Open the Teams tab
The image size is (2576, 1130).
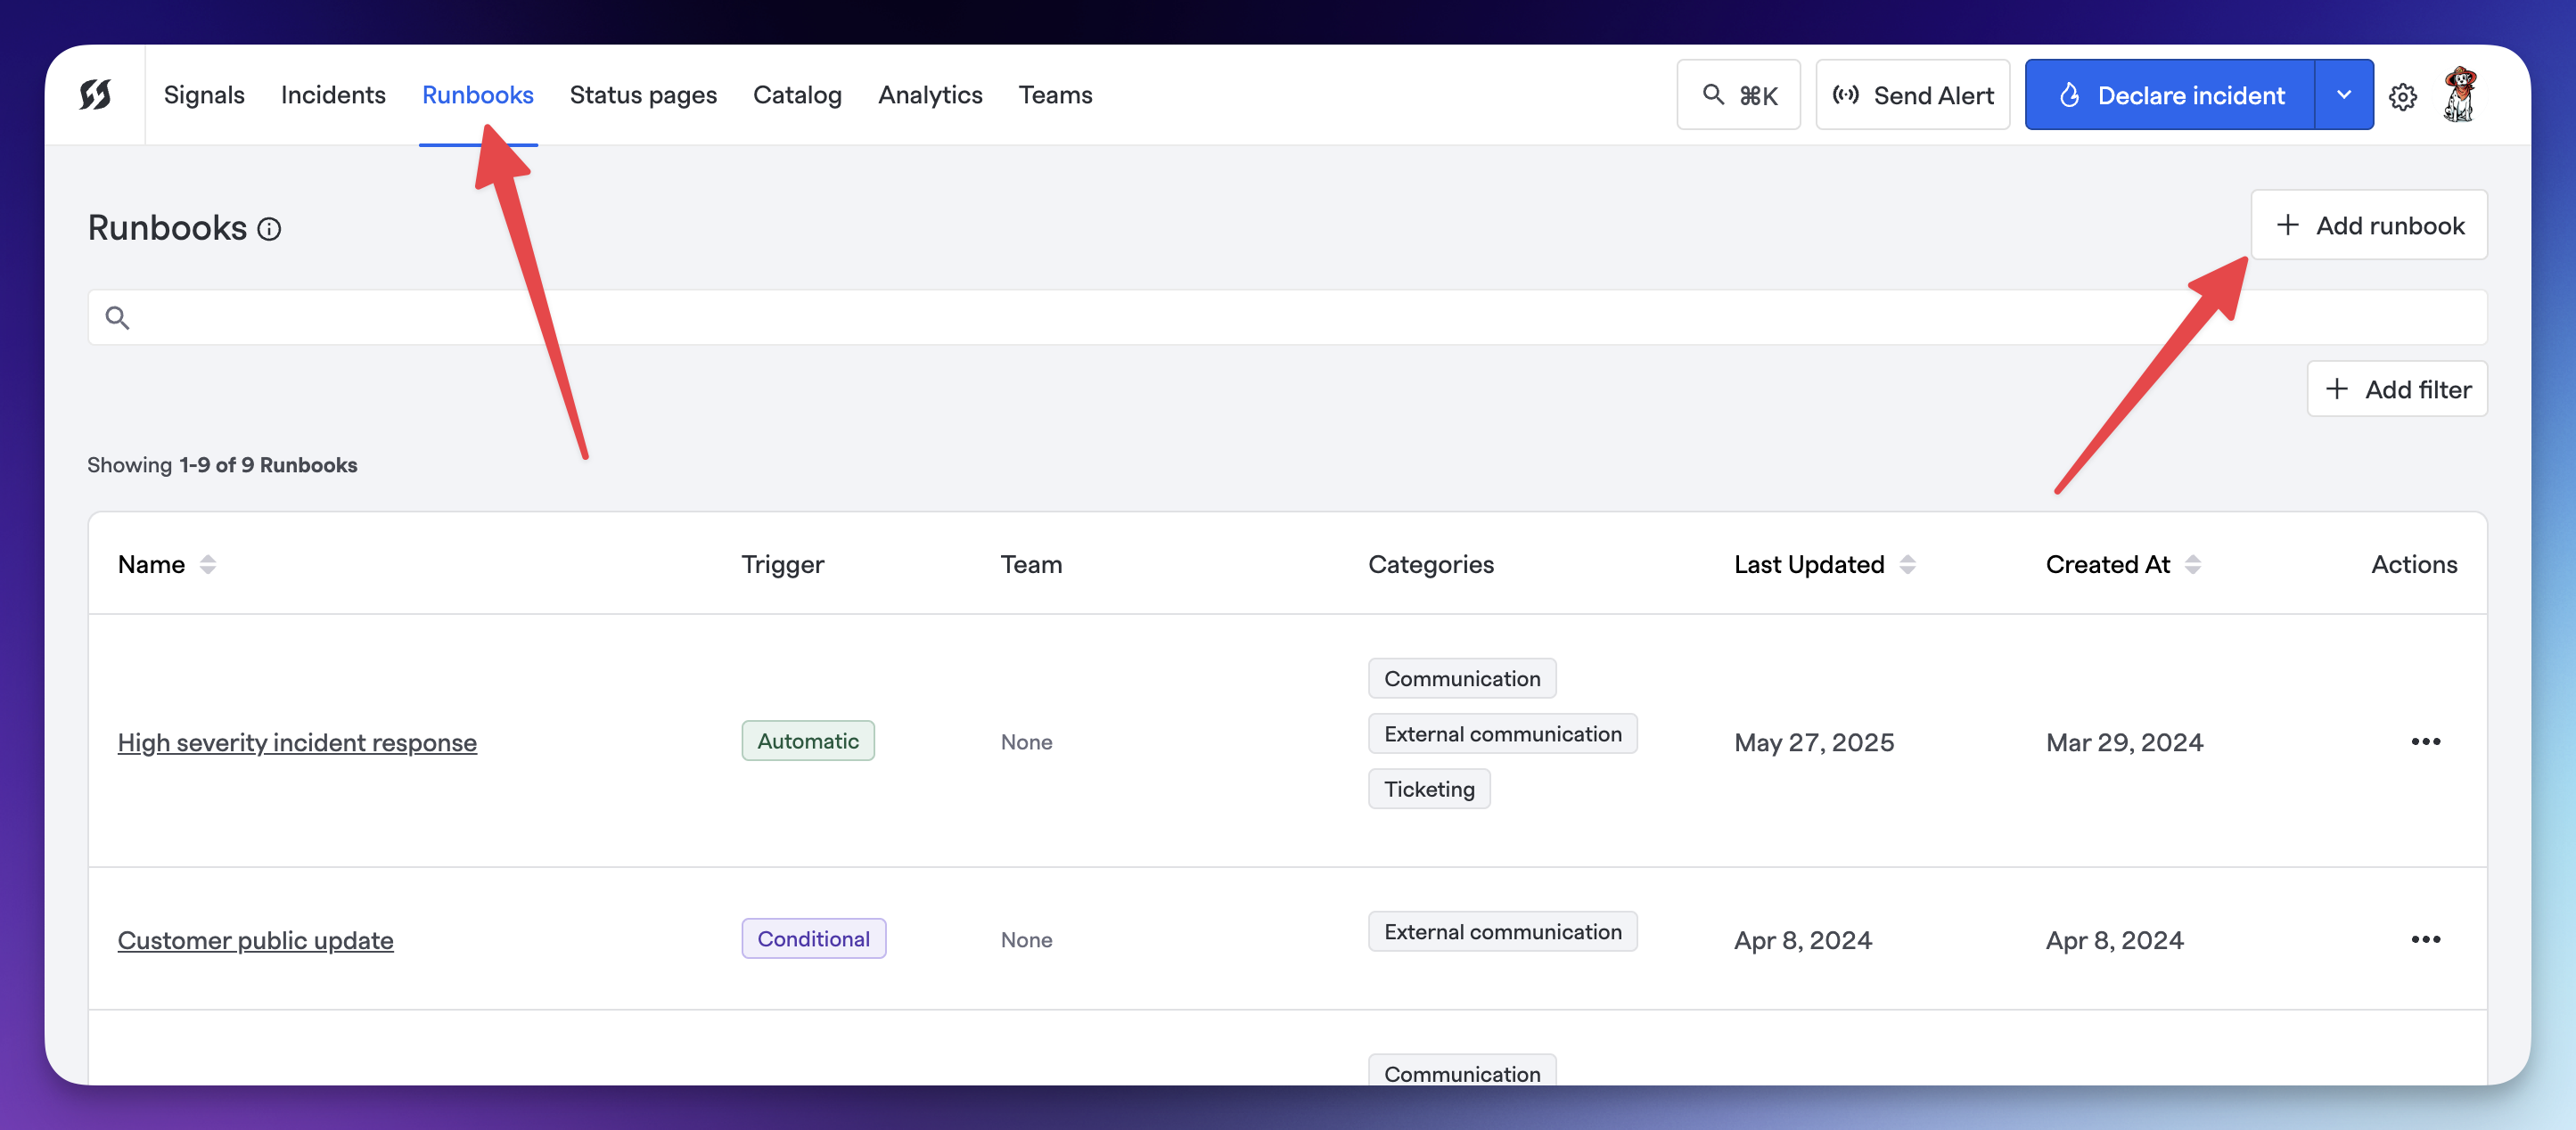click(x=1055, y=95)
